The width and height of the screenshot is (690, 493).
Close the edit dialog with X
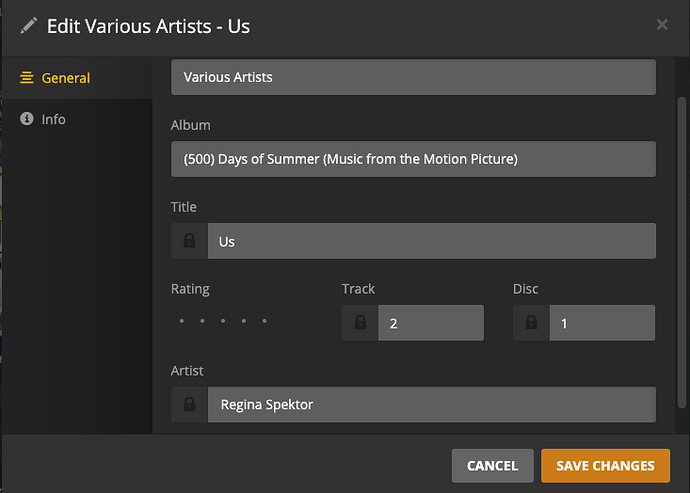click(662, 25)
